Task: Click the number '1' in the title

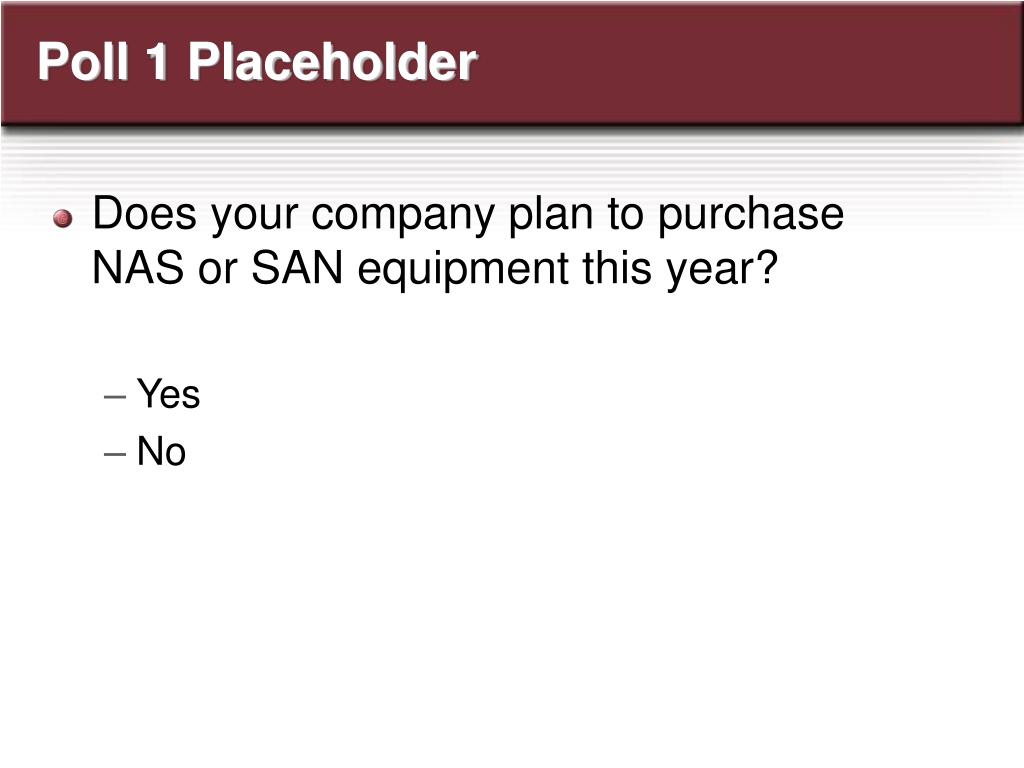Action: pyautogui.click(x=157, y=62)
